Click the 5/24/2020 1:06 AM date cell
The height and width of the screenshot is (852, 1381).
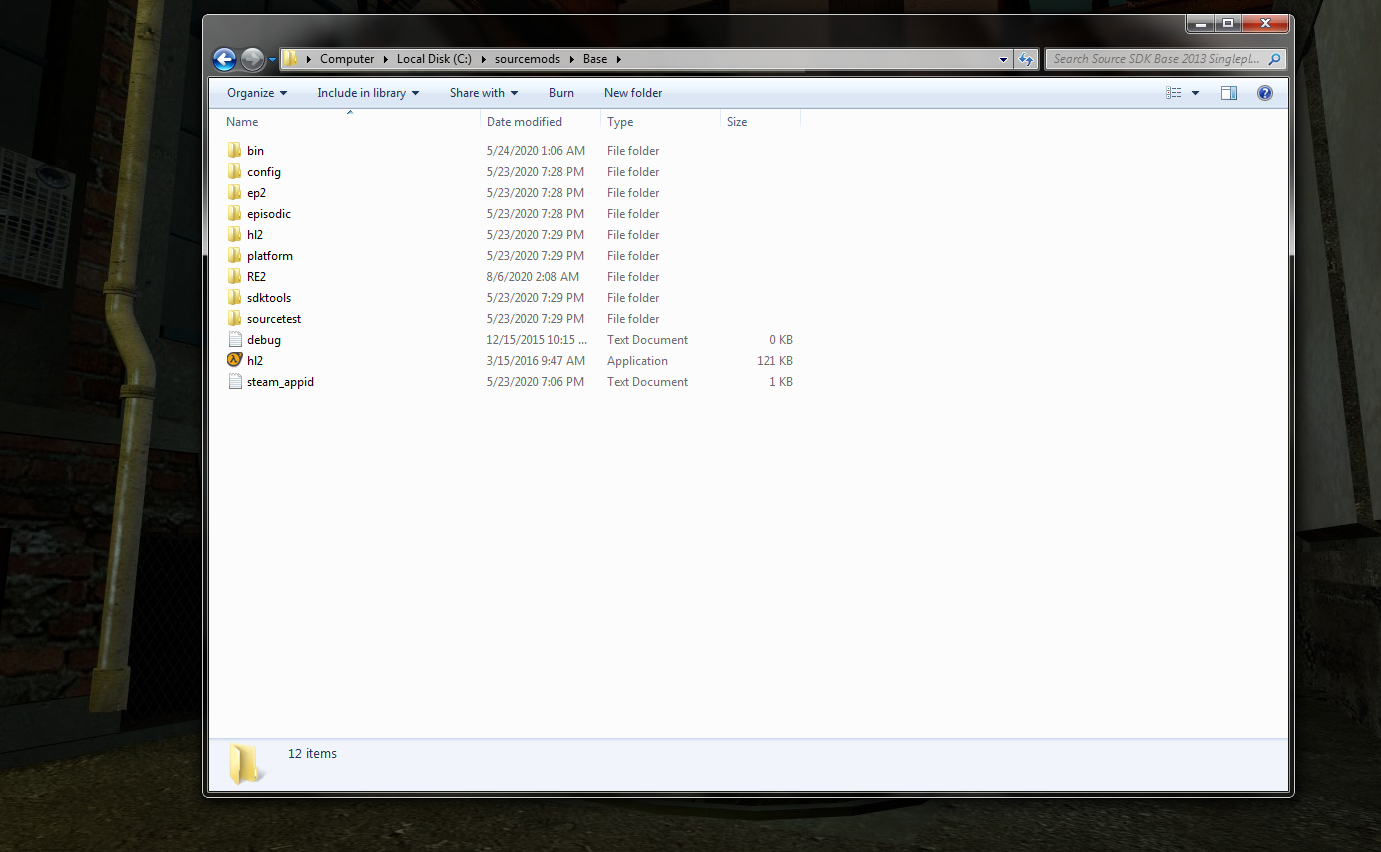(x=536, y=151)
